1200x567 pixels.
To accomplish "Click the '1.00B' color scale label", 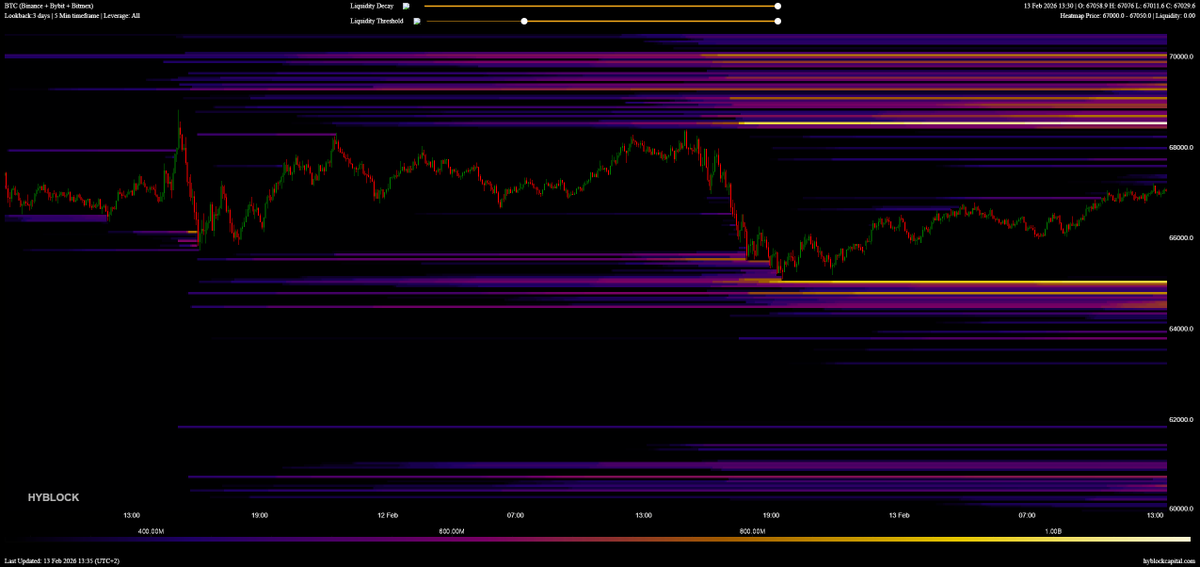I will click(1054, 531).
